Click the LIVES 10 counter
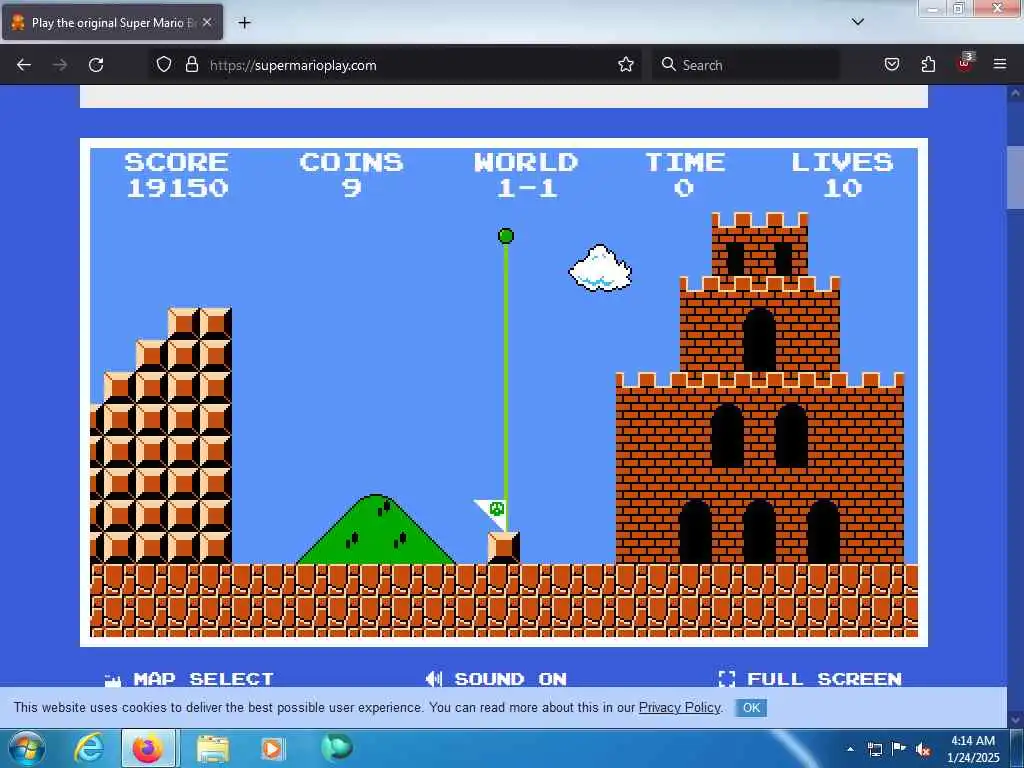This screenshot has height=768, width=1024. point(842,175)
